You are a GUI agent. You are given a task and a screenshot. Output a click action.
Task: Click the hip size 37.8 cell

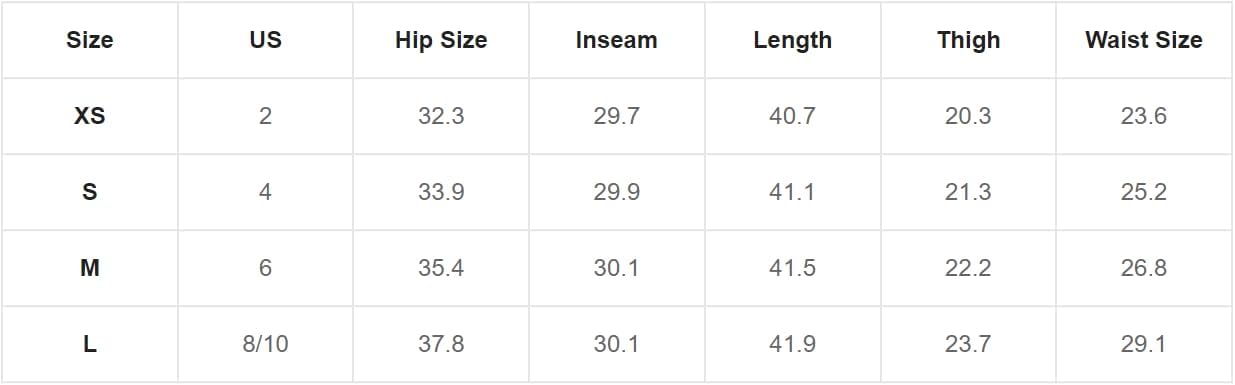coord(441,344)
